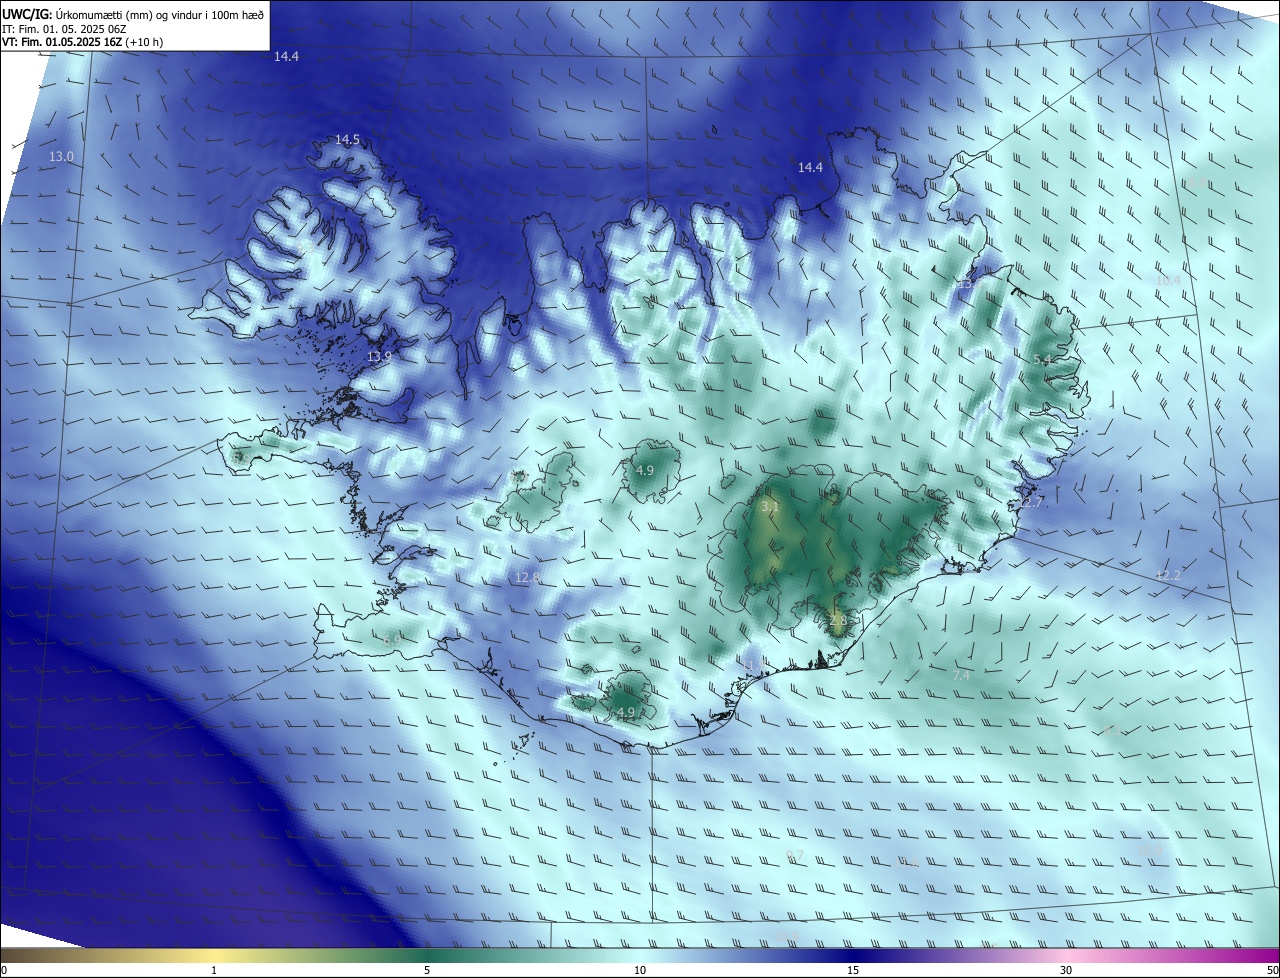This screenshot has width=1280, height=978.
Task: Select the 12.2 value east of Iceland
Action: coord(1168,575)
